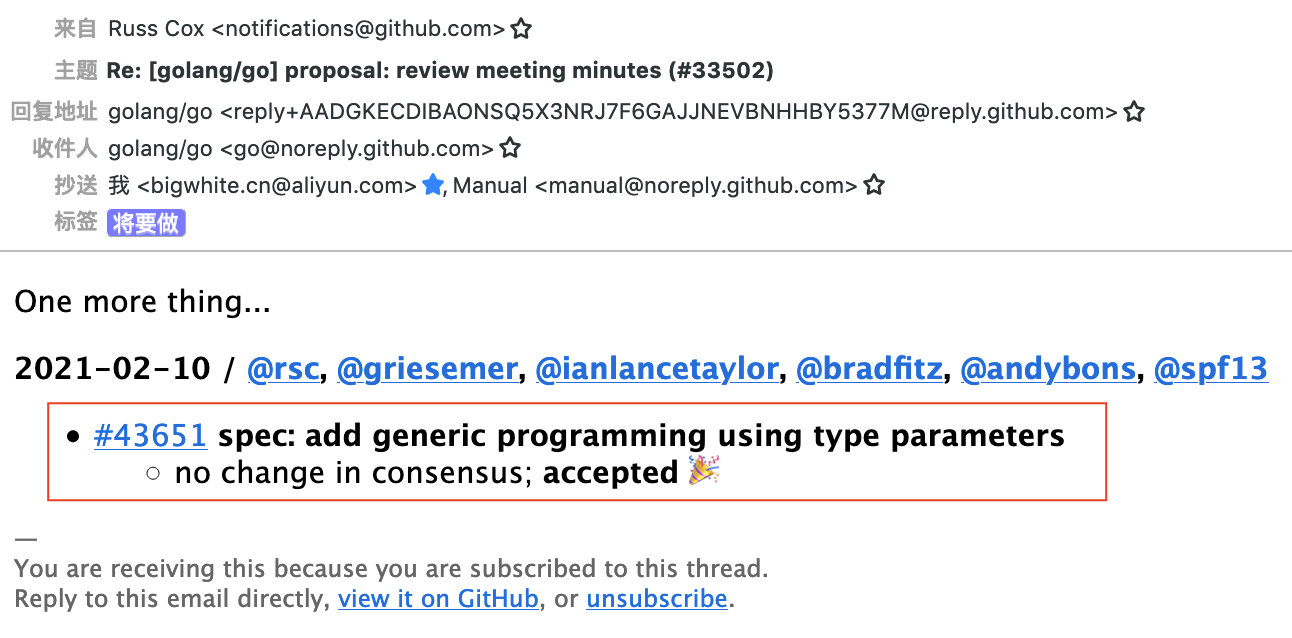Click blue star next to bigwhite.cn@aliyun.com
Screen dimensions: 1292x638
pos(433,185)
